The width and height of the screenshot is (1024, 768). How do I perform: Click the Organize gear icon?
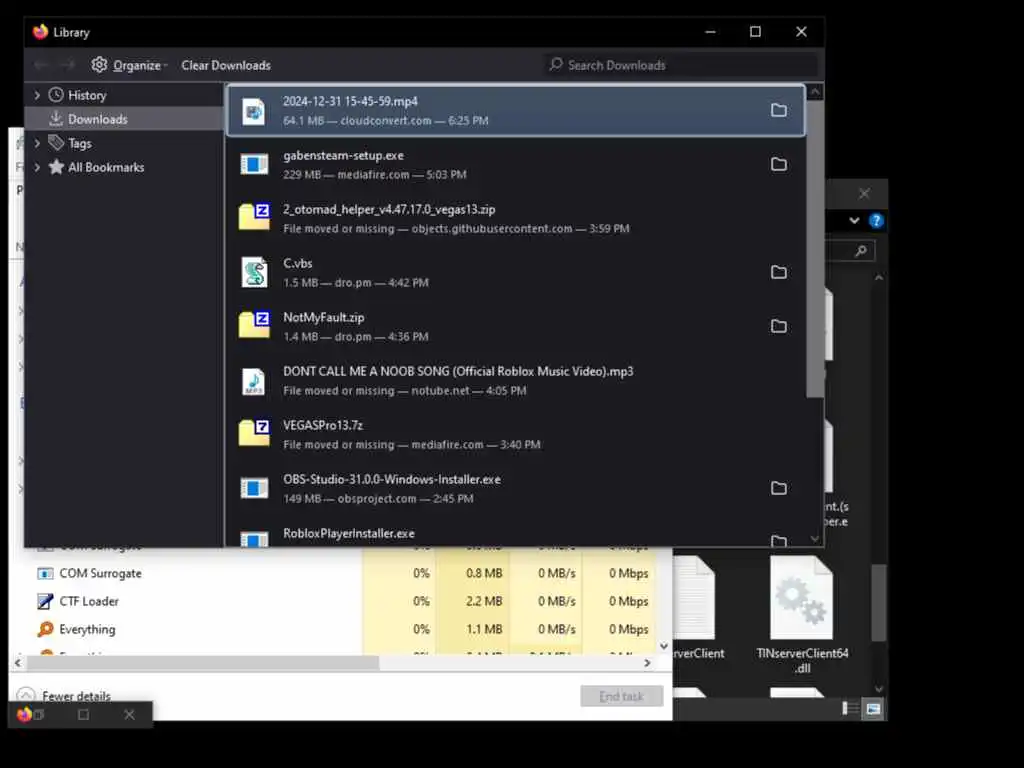(99, 65)
